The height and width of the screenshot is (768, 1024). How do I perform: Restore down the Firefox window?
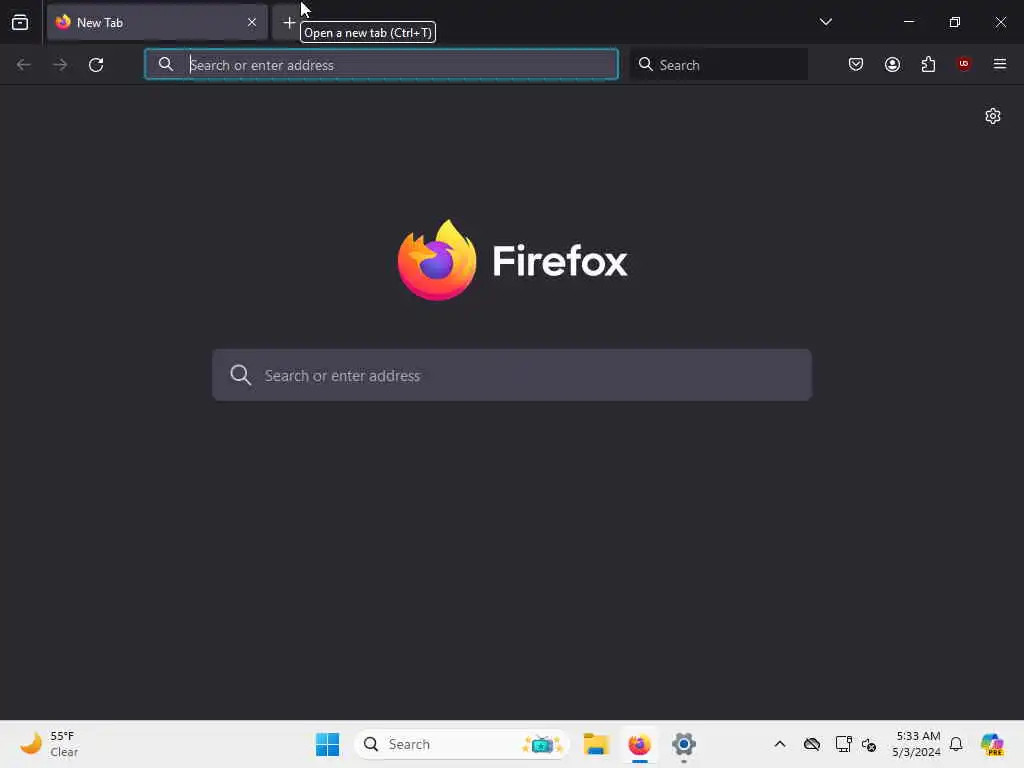954,22
